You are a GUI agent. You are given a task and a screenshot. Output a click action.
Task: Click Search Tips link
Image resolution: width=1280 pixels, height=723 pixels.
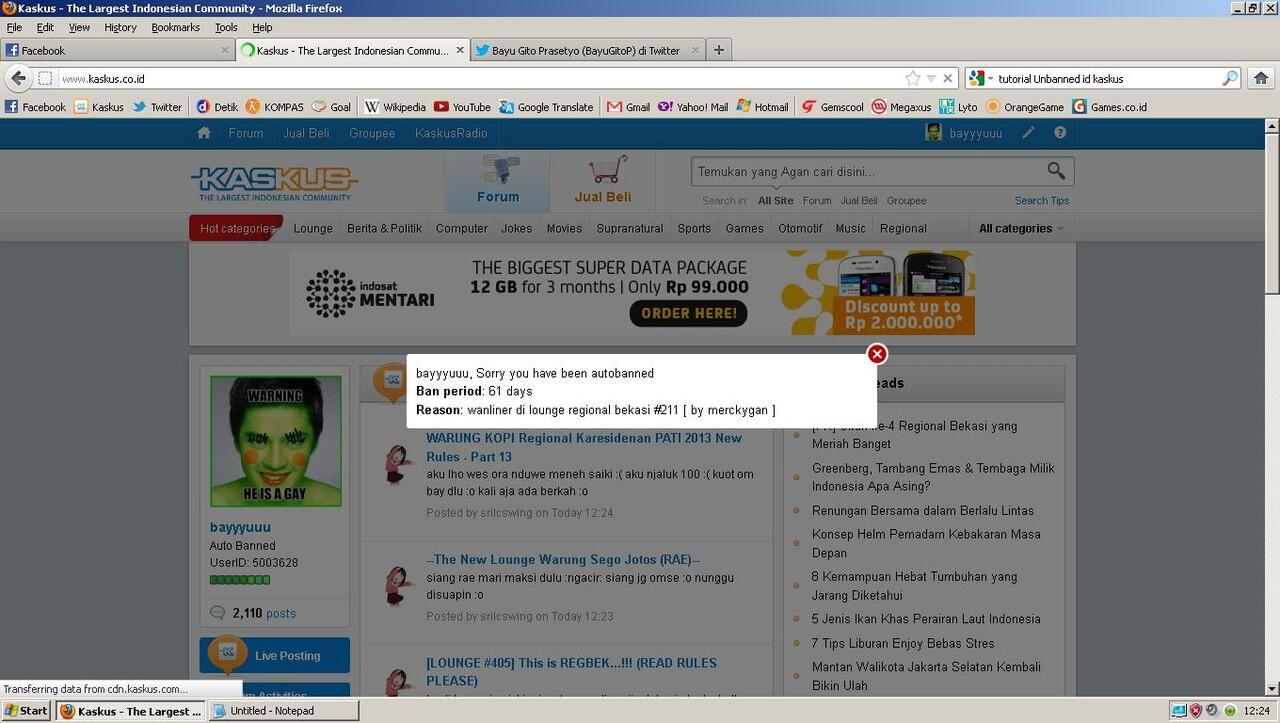click(1041, 200)
